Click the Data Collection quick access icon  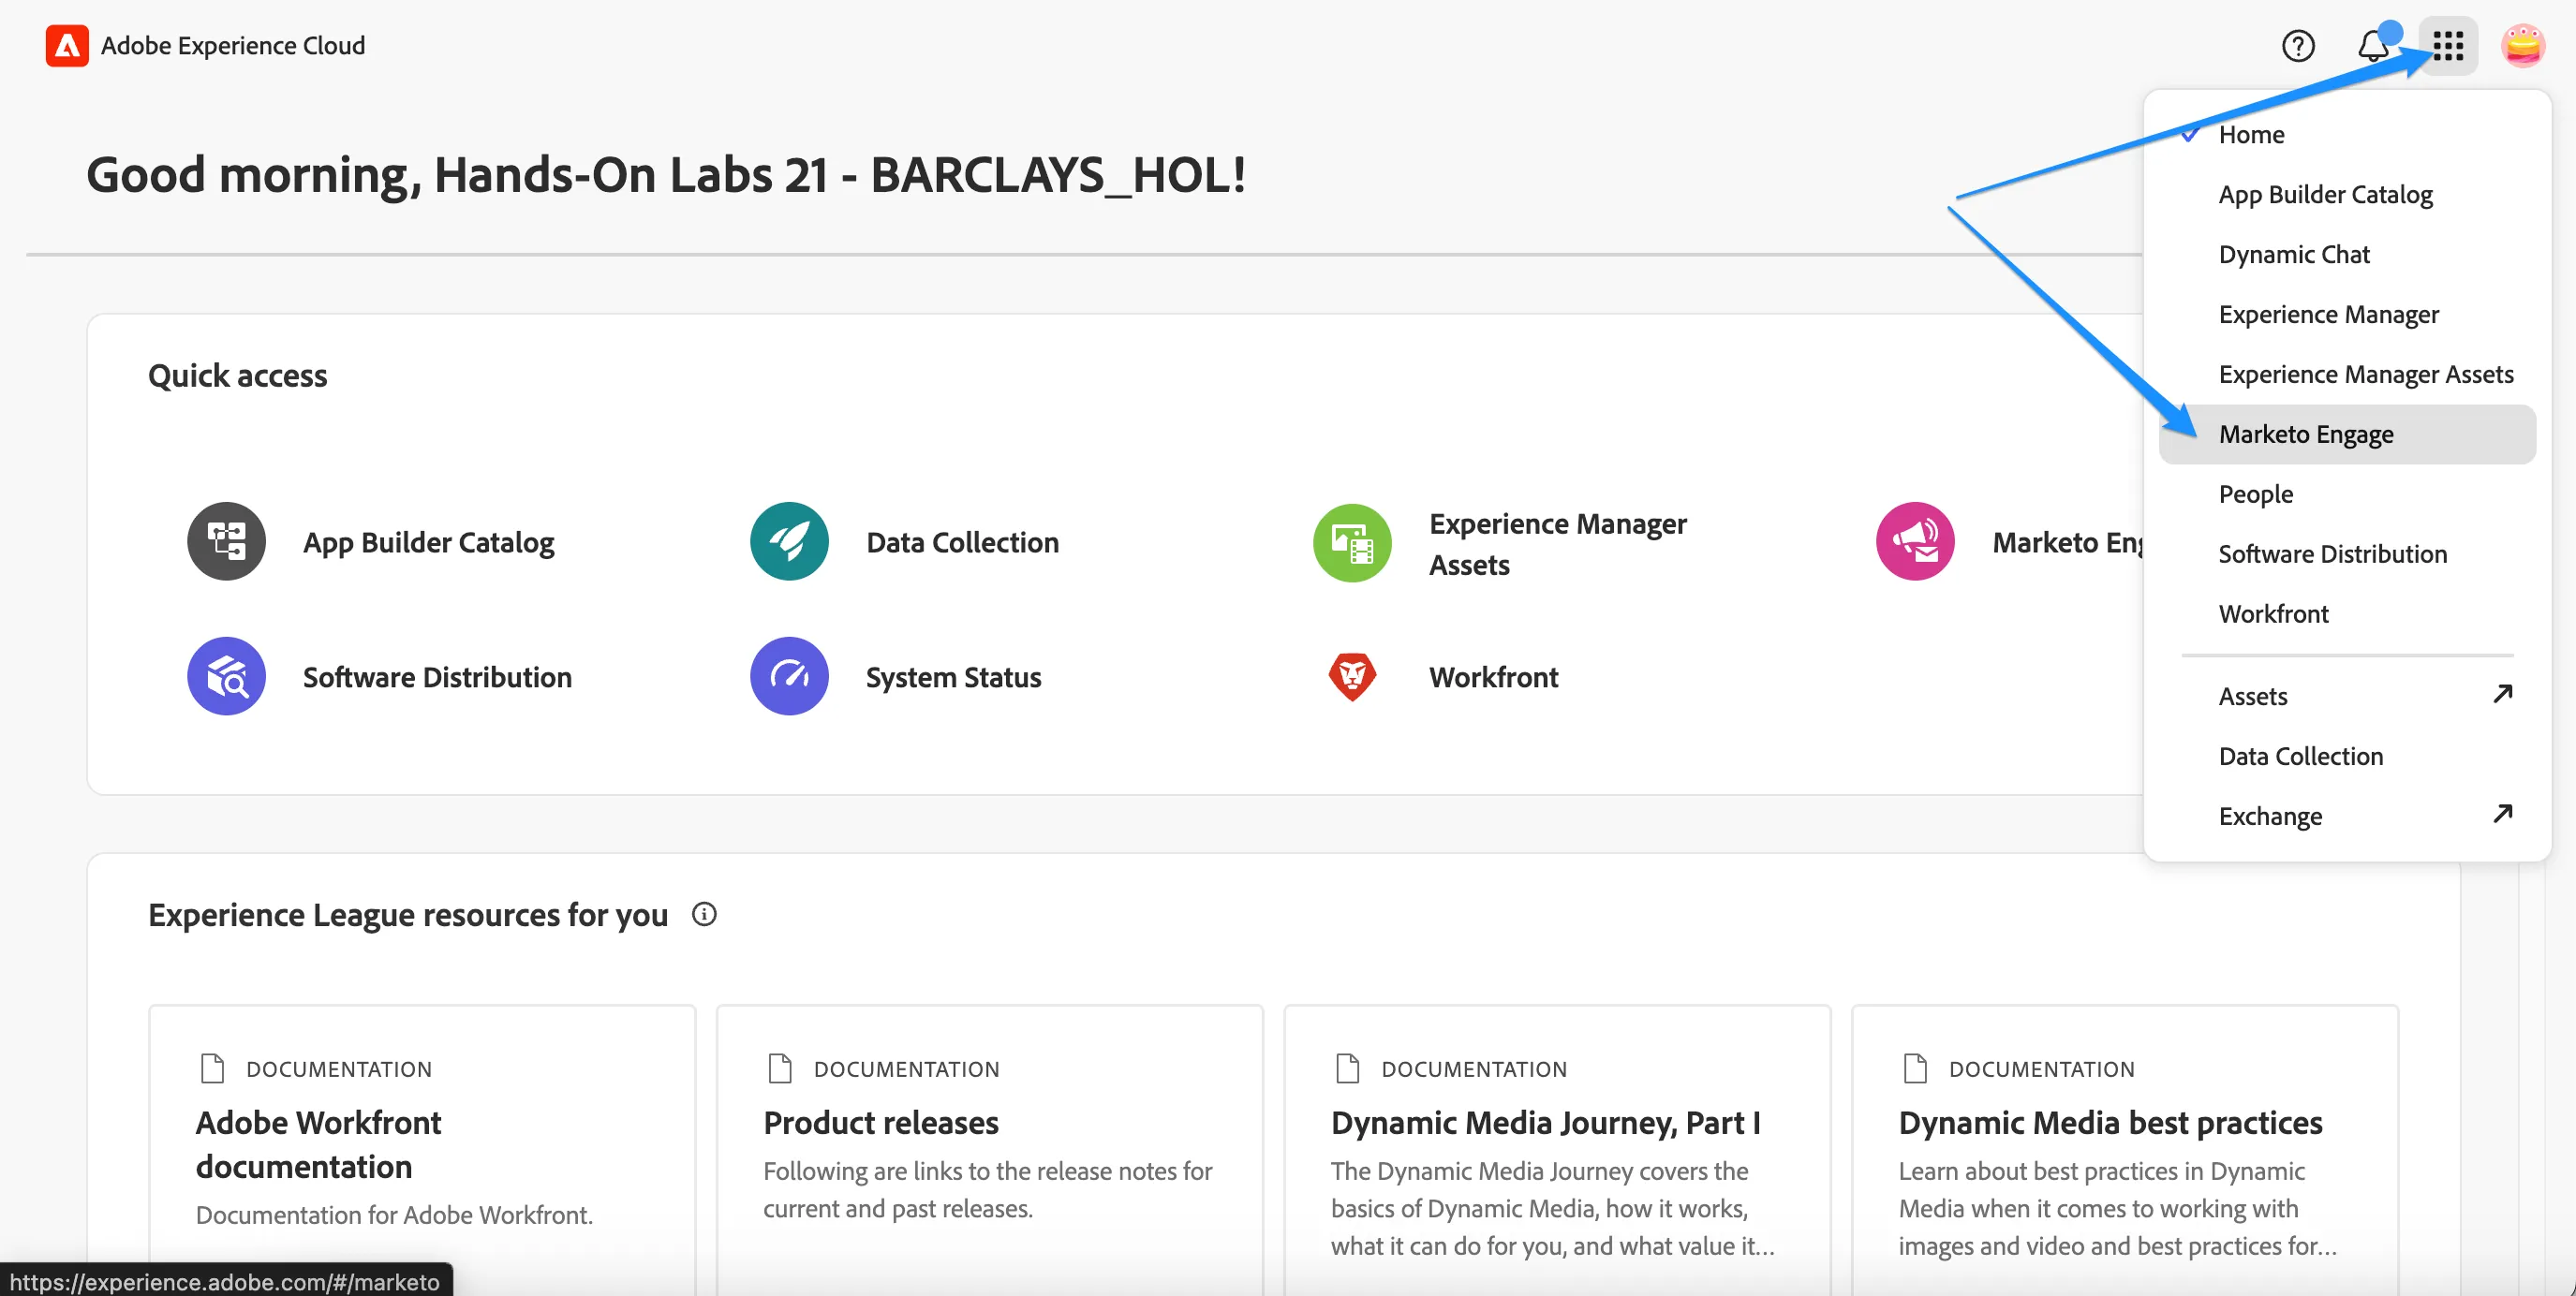pyautogui.click(x=789, y=541)
